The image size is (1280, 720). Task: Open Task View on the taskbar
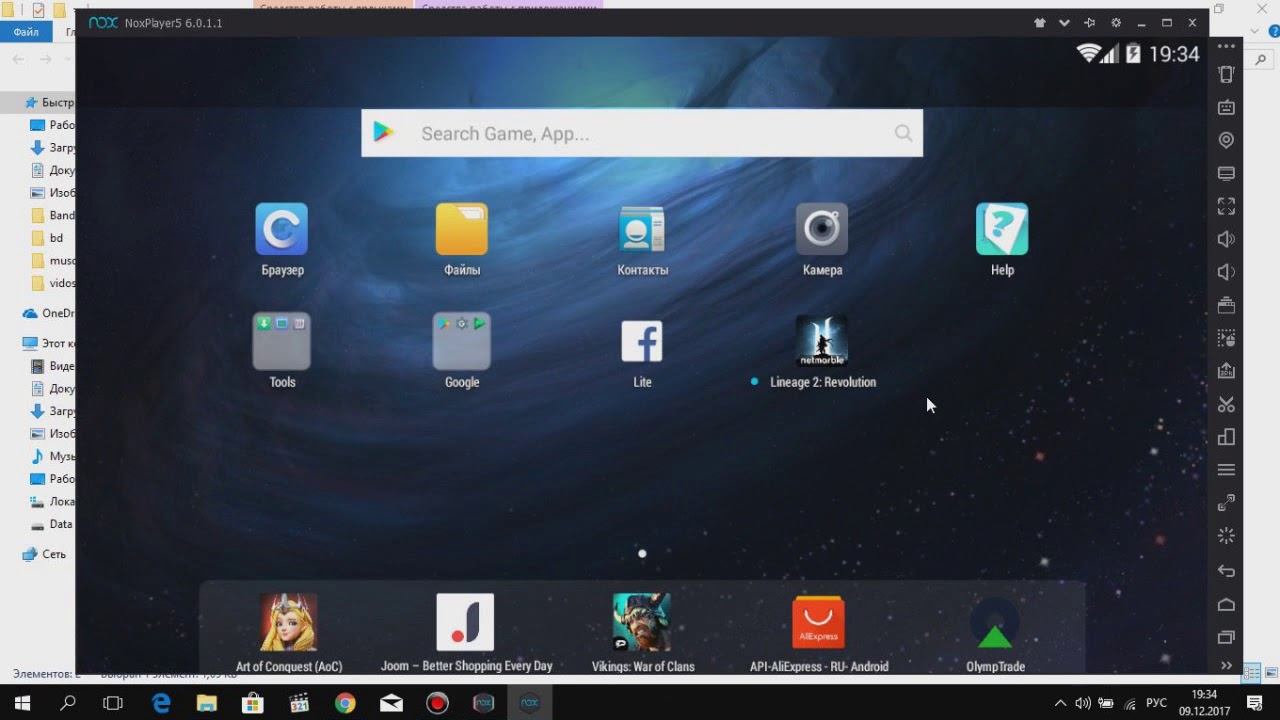click(113, 703)
